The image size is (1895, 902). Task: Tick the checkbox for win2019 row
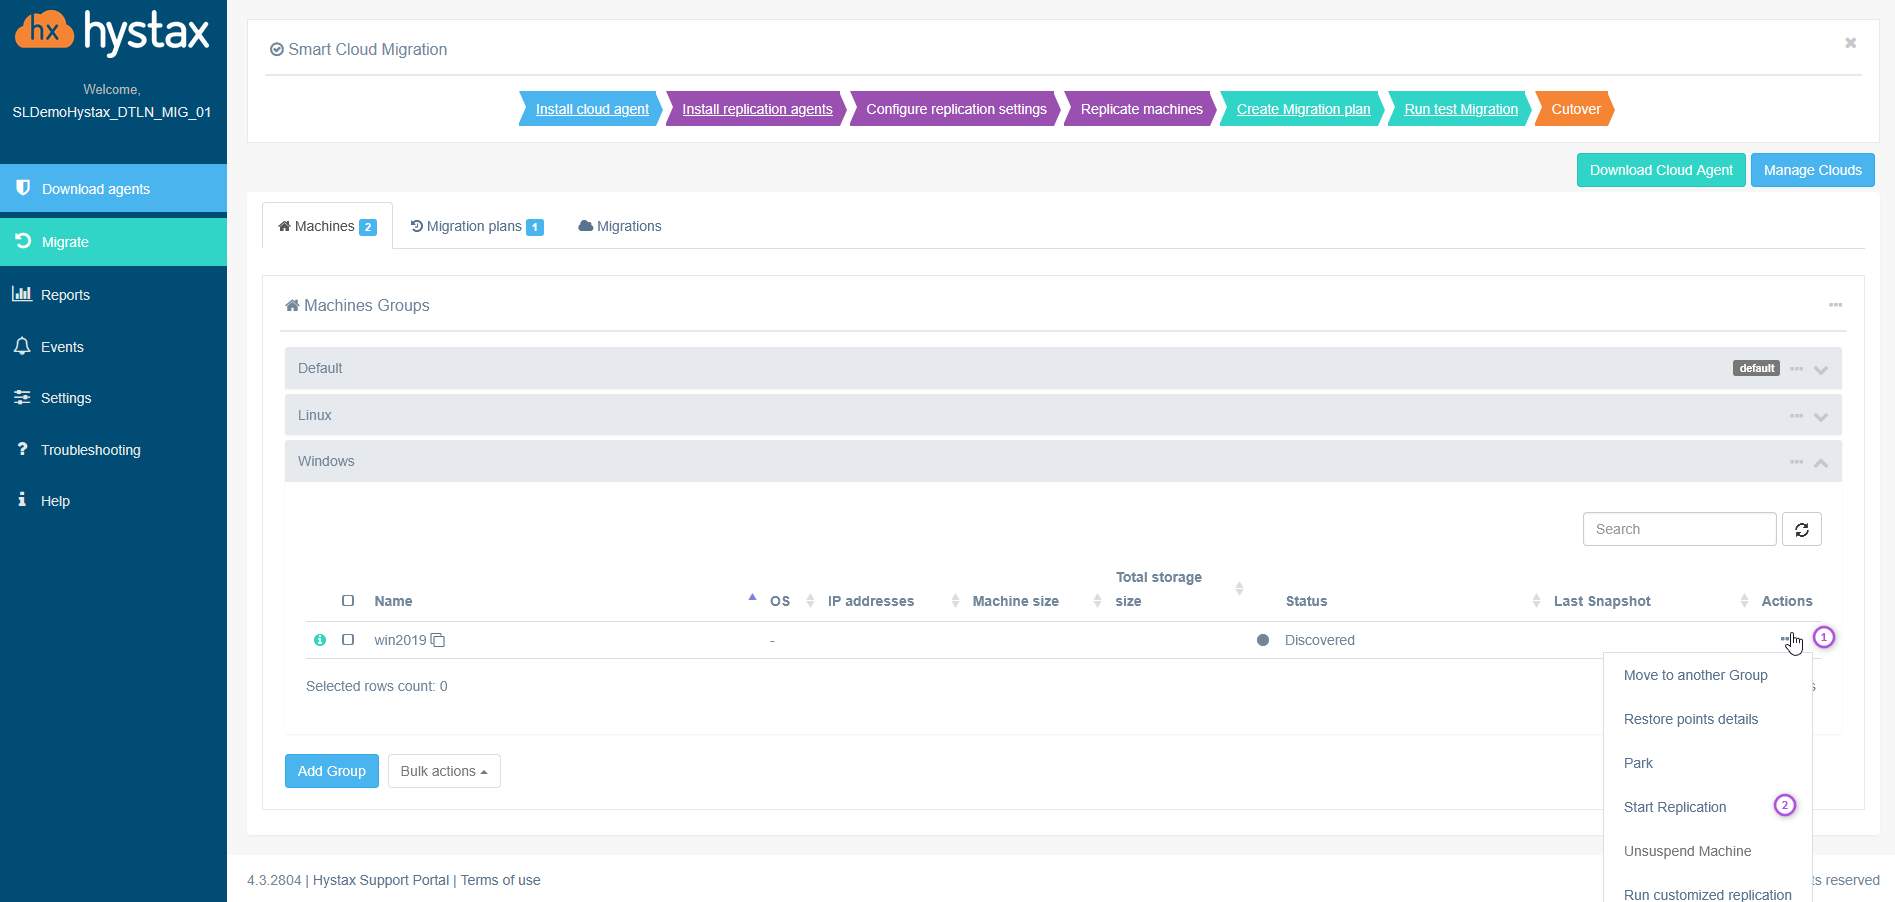348,640
